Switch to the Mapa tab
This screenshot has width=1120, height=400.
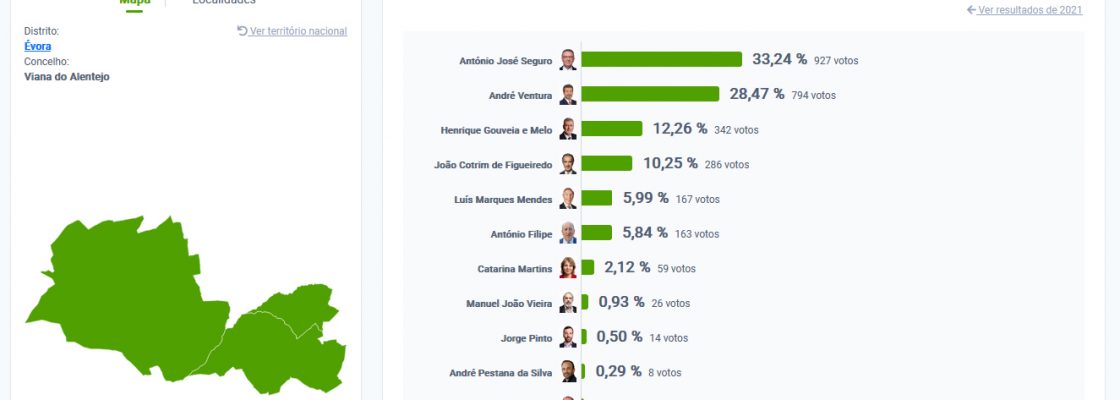[135, 3]
